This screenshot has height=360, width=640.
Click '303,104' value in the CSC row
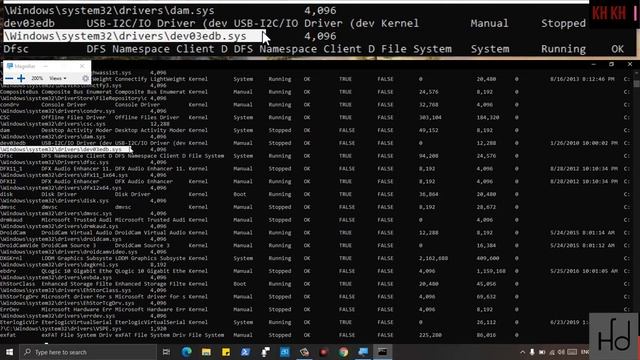(x=429, y=118)
